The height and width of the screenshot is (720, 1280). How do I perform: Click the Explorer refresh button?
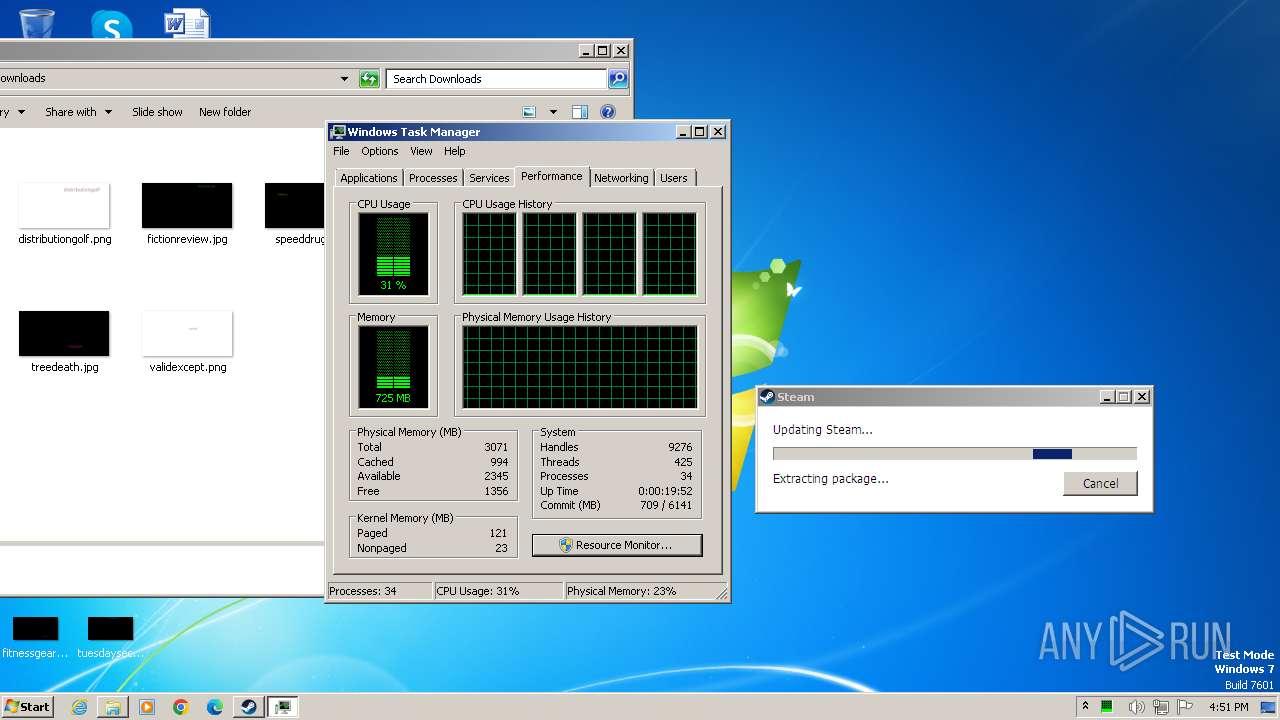click(369, 79)
